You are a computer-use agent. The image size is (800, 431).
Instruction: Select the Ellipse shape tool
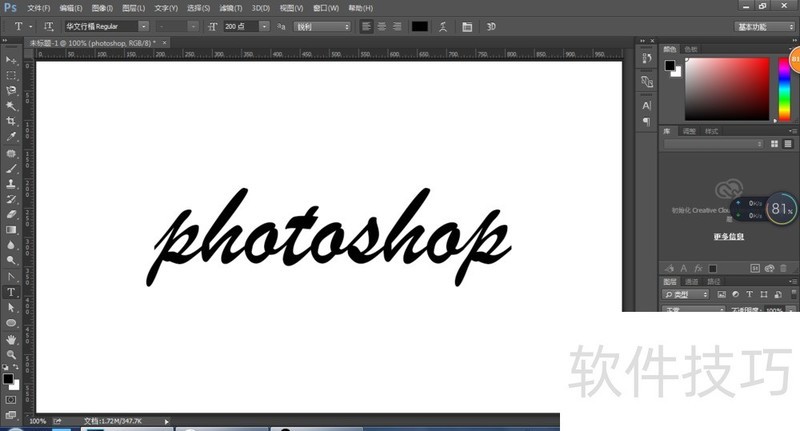point(11,323)
